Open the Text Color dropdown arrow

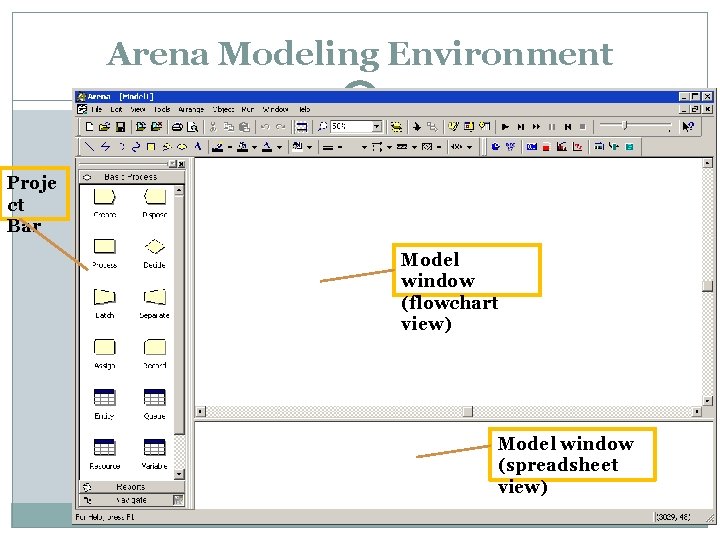coord(279,147)
